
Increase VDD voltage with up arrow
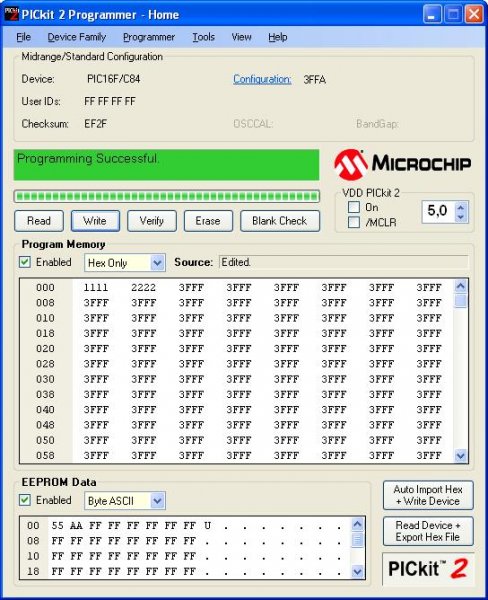[x=460, y=207]
